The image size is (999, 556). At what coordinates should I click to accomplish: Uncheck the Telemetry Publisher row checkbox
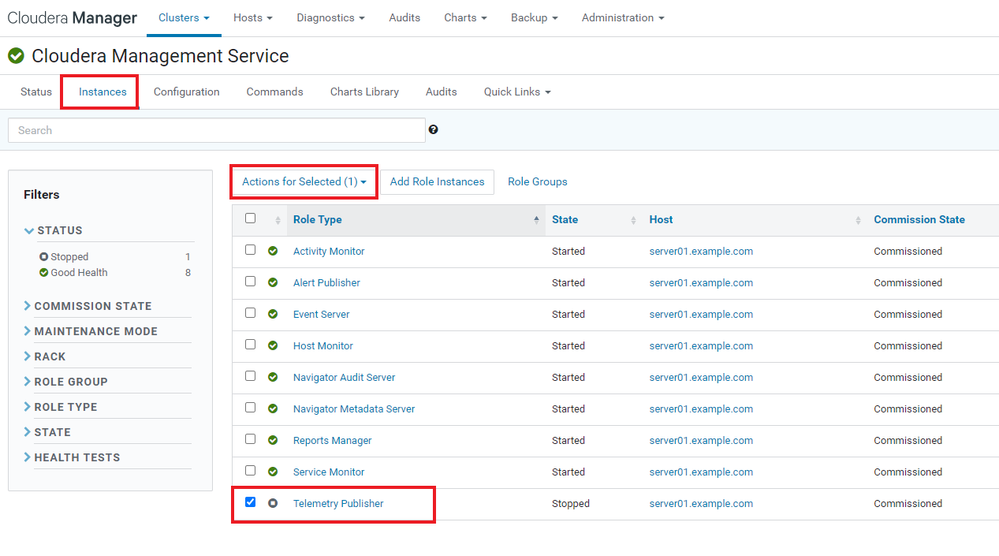(250, 502)
